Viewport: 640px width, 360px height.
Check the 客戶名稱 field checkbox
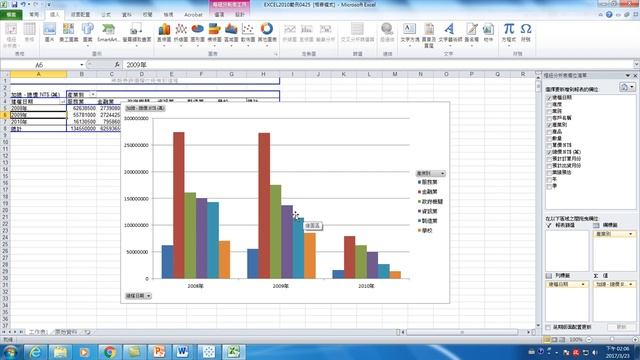[549, 118]
